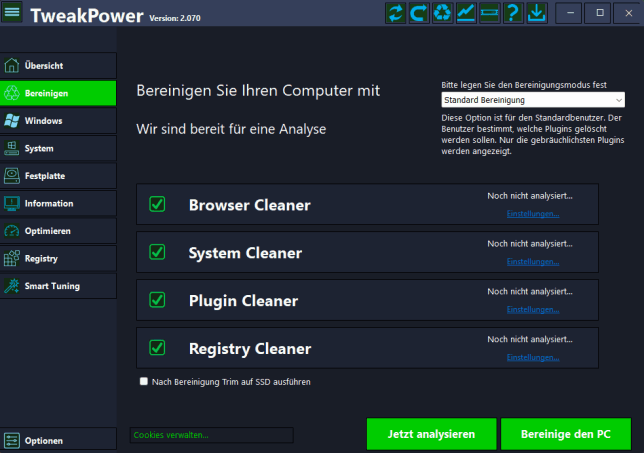Select the Festplatte sidebar tab
The image size is (644, 453).
pyautogui.click(x=58, y=176)
